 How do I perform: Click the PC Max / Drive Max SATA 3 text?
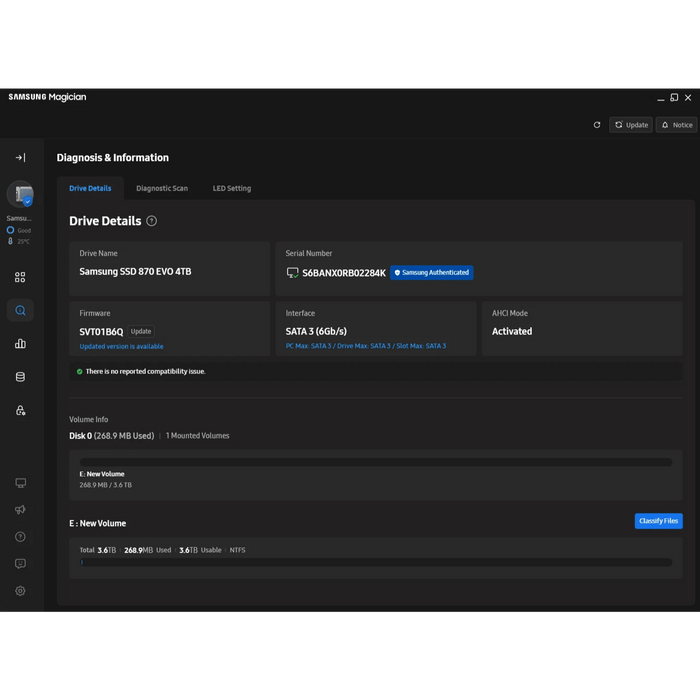pyautogui.click(x=366, y=346)
